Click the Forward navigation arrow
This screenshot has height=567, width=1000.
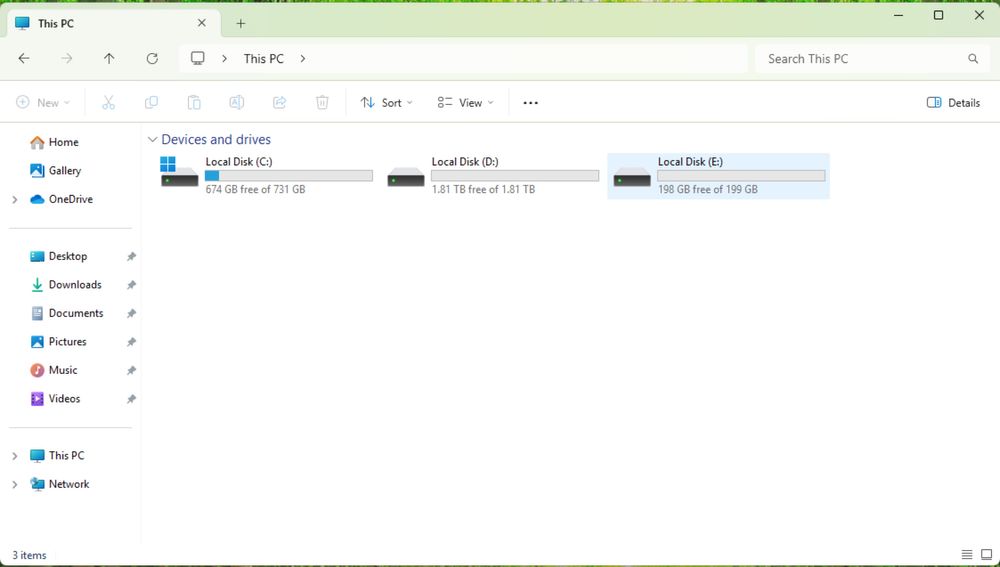tap(67, 59)
